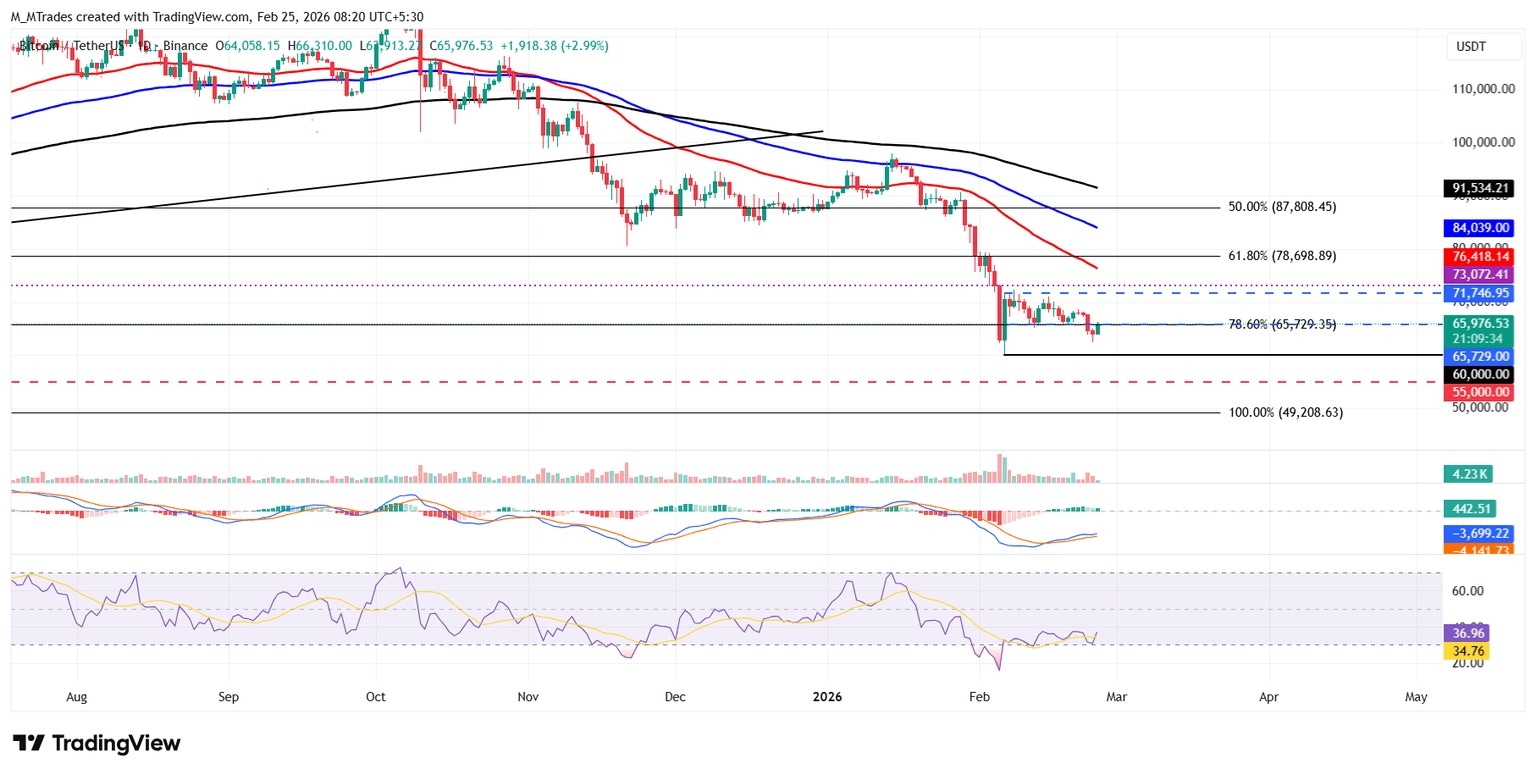Click the 2026 marker on time axis
1536x775 pixels.
[826, 695]
